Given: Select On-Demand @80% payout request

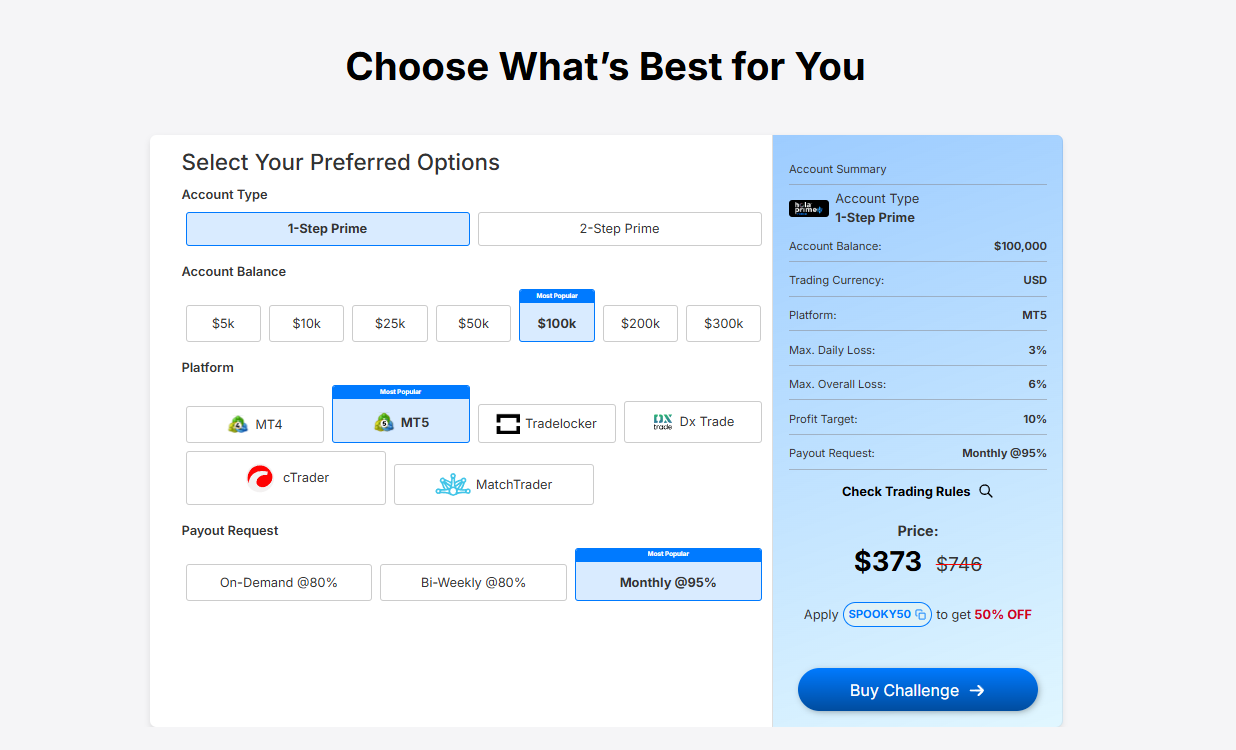Looking at the screenshot, I should point(279,583).
